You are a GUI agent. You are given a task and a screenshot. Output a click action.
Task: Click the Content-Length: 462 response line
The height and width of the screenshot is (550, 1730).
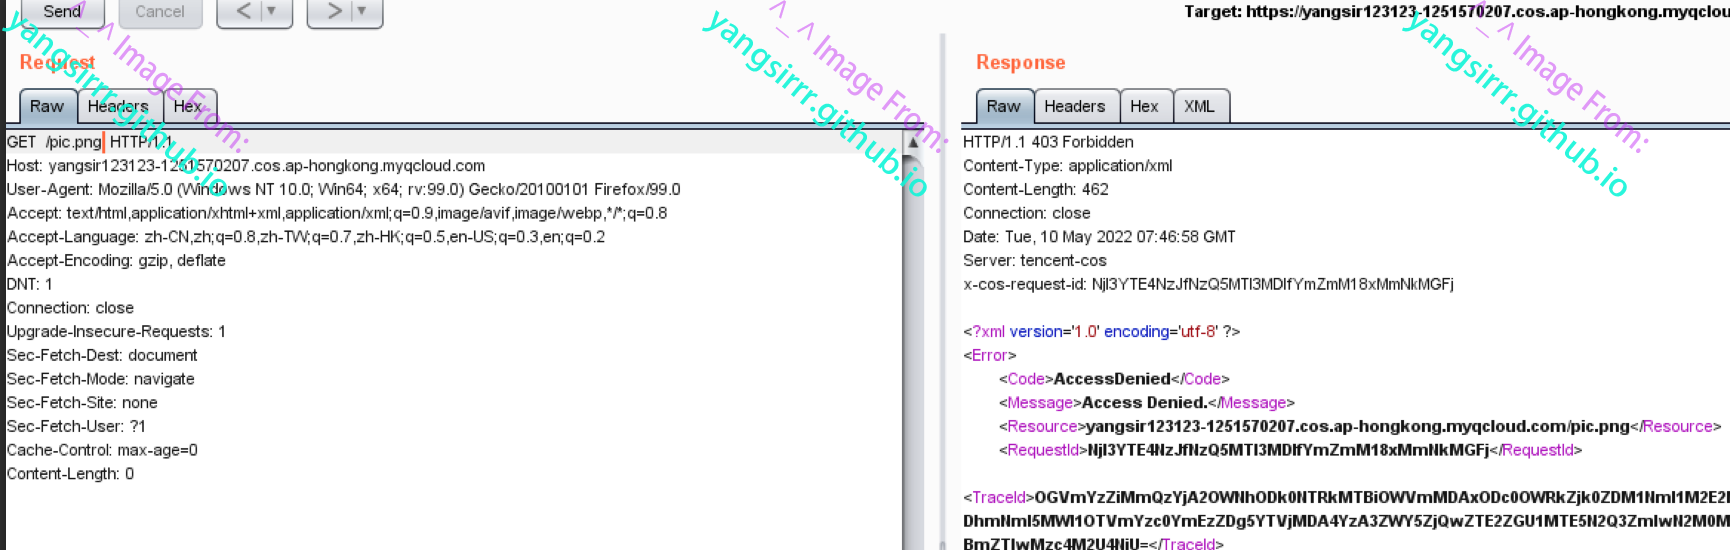coord(1036,190)
